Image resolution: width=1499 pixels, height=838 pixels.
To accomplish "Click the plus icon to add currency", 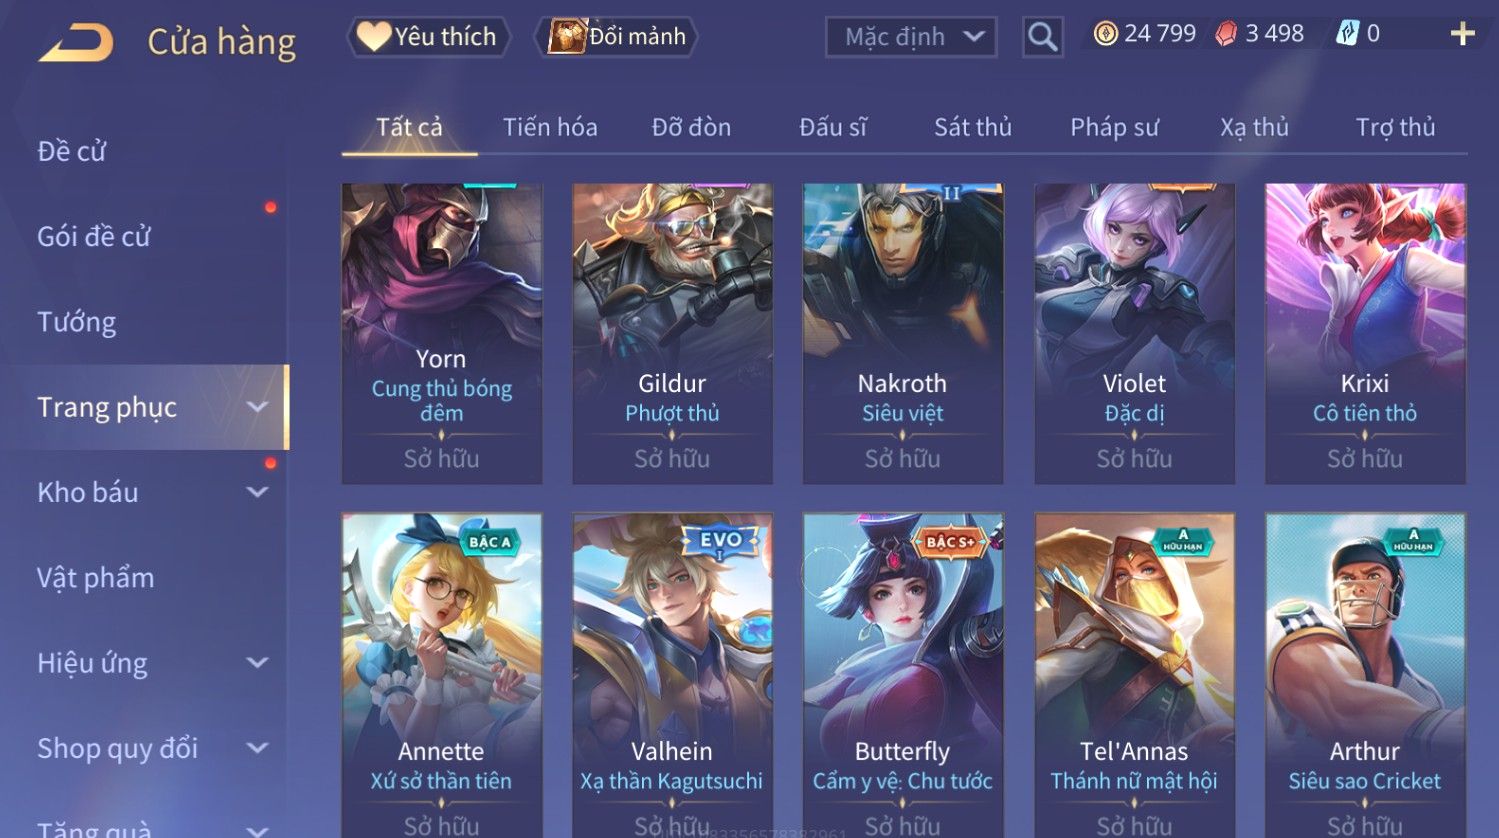I will [1462, 34].
